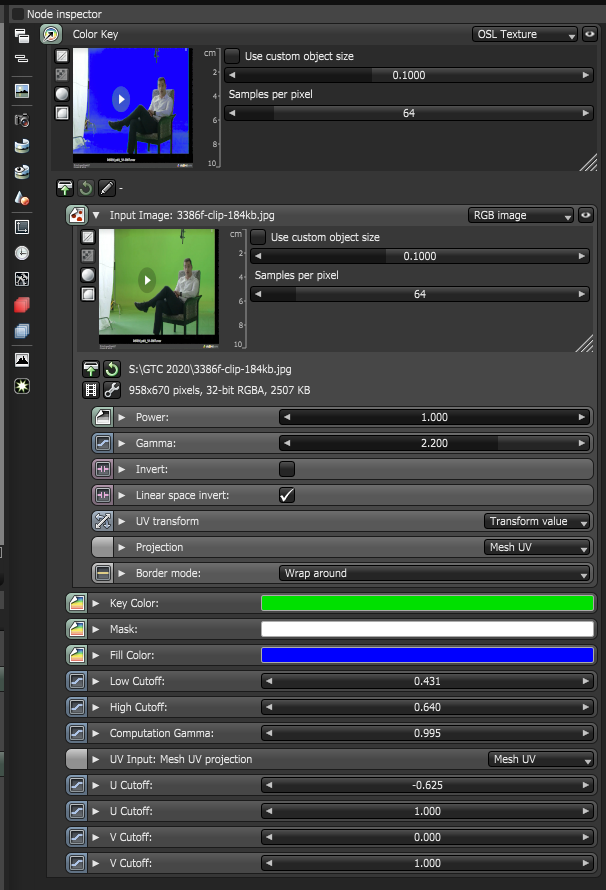Click the Fill Color blue swatch
This screenshot has height=890, width=606.
coord(427,655)
